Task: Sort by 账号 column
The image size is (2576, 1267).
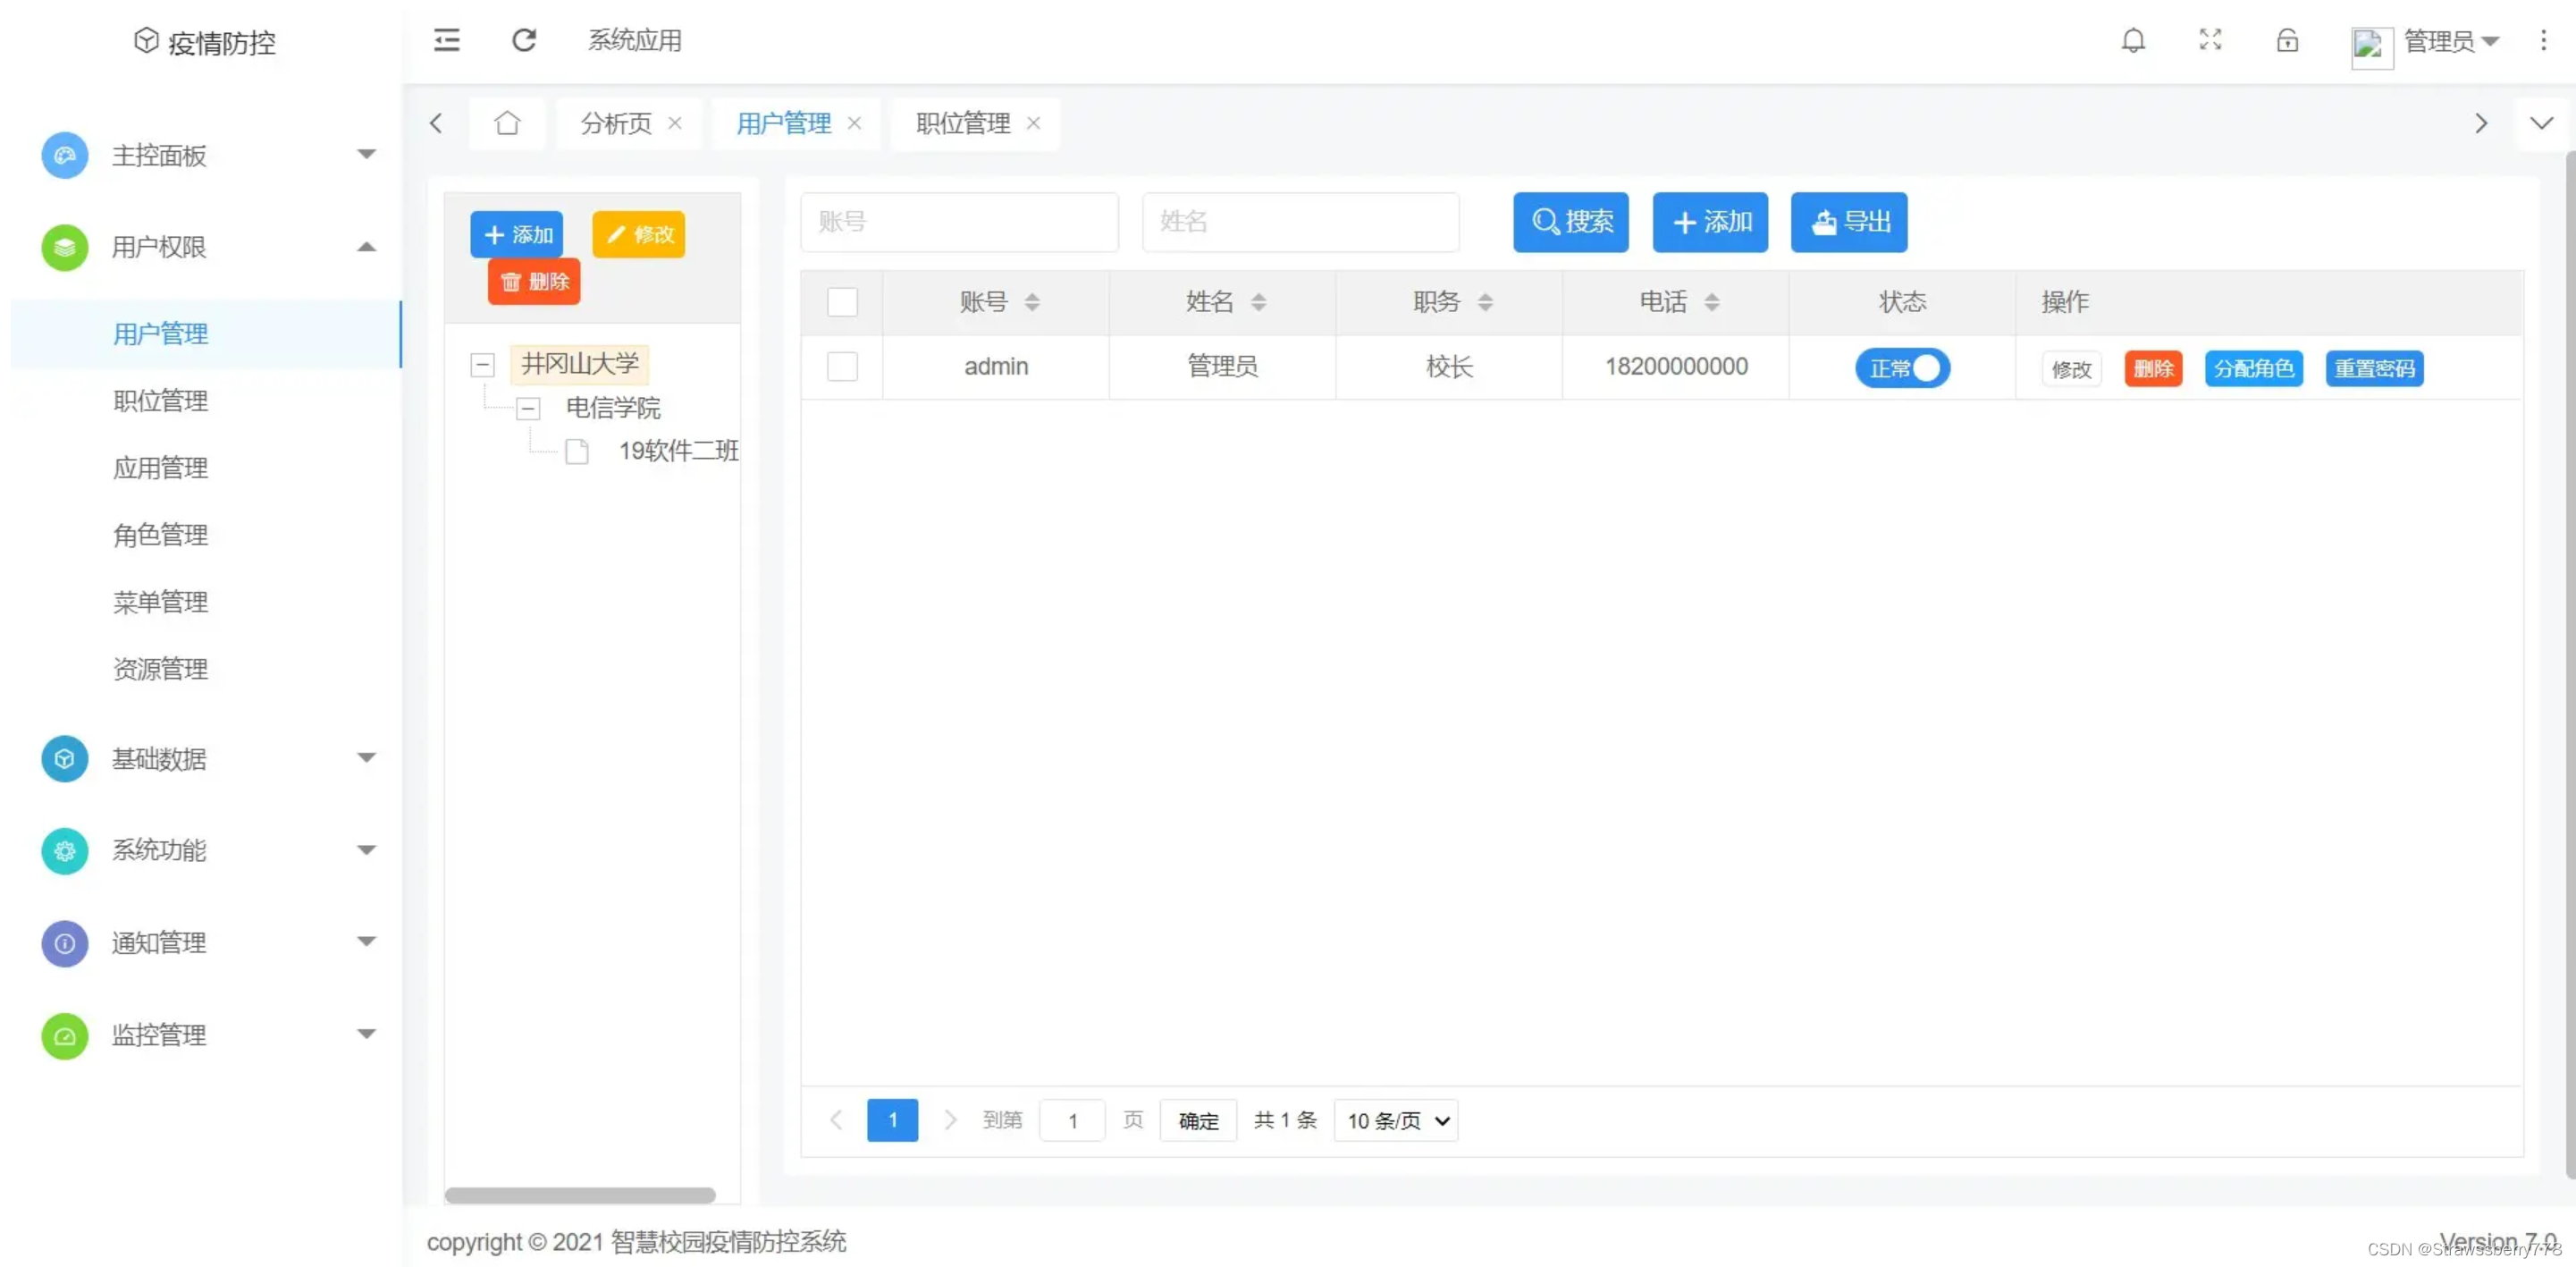Action: pyautogui.click(x=1032, y=302)
